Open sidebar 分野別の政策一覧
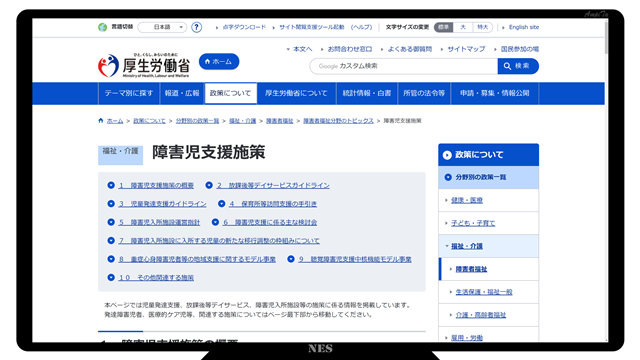 (489, 177)
